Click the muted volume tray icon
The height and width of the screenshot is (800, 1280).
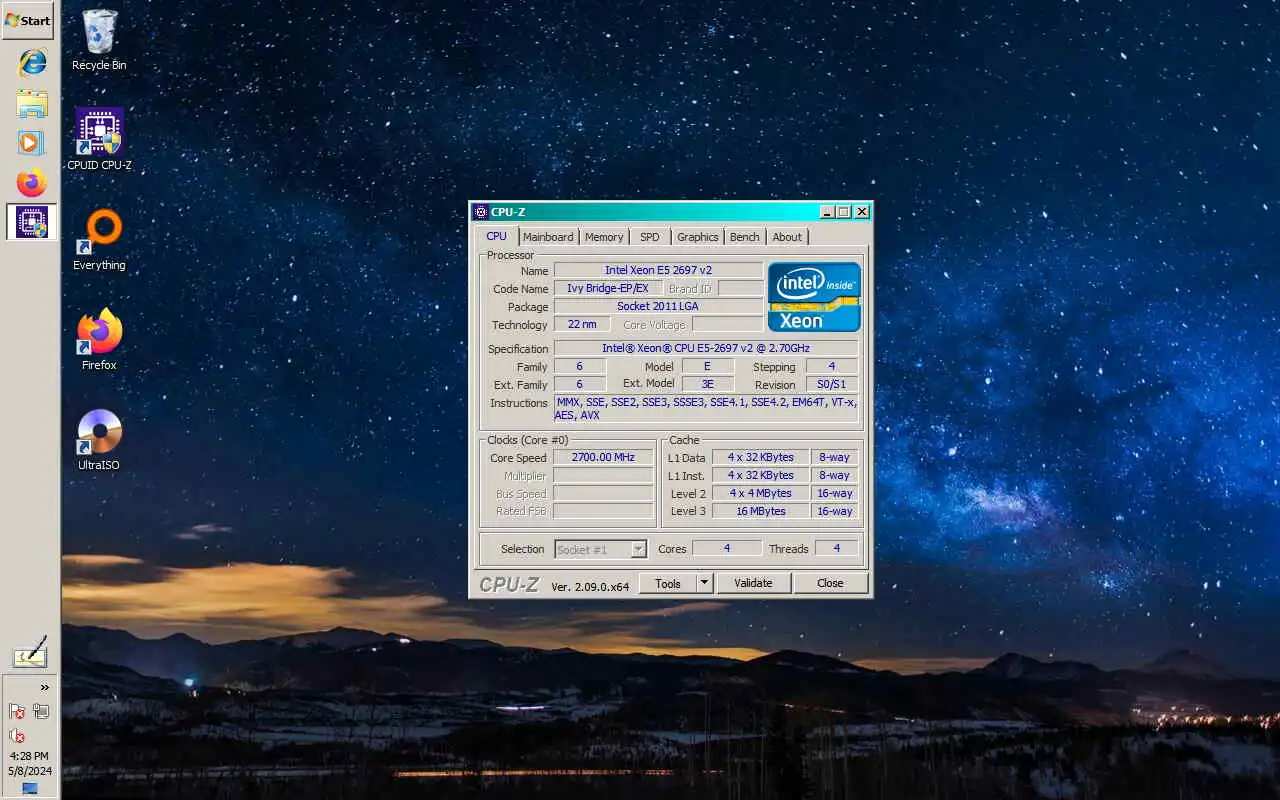pos(17,736)
